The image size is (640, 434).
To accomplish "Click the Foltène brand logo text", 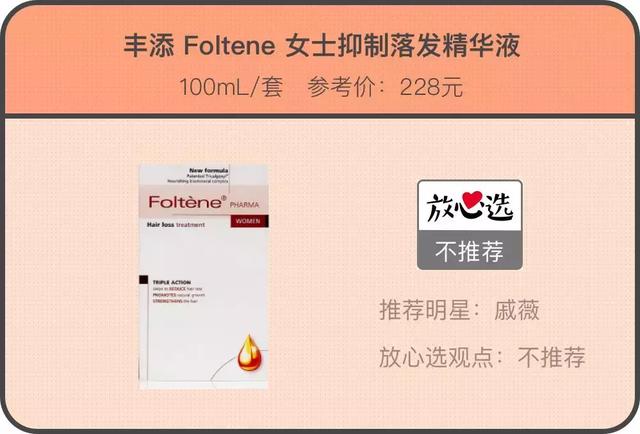I will click(x=187, y=202).
